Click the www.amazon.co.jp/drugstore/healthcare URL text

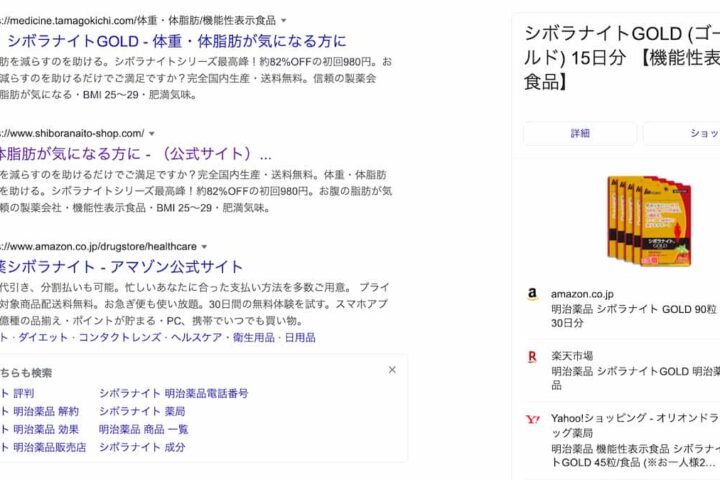click(98, 247)
